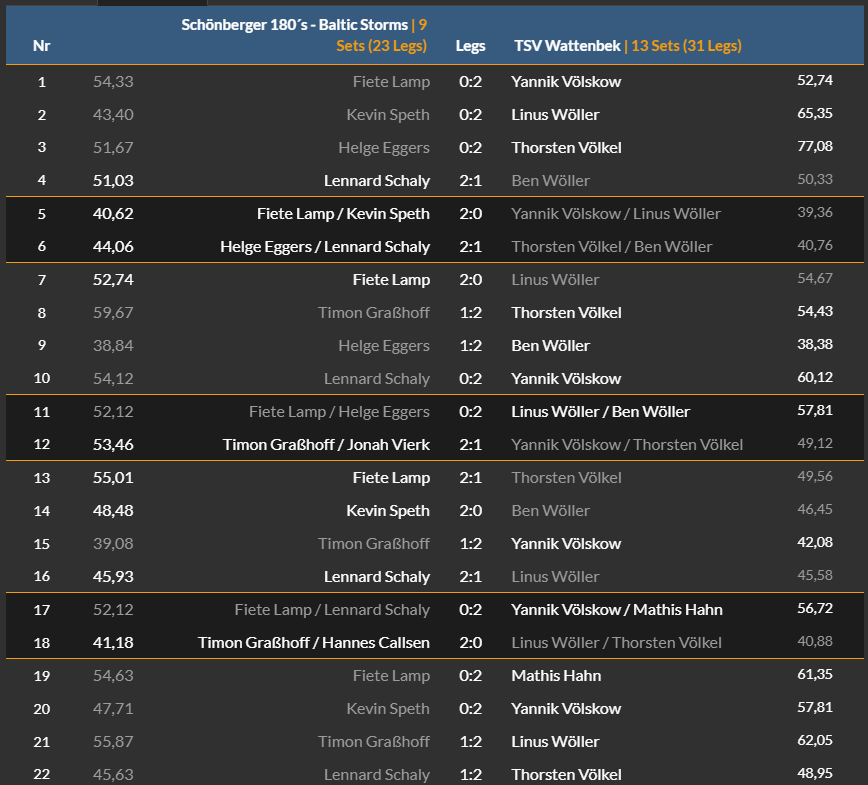Click average 65,35 in match 2
The width and height of the screenshot is (868, 785).
(815, 113)
